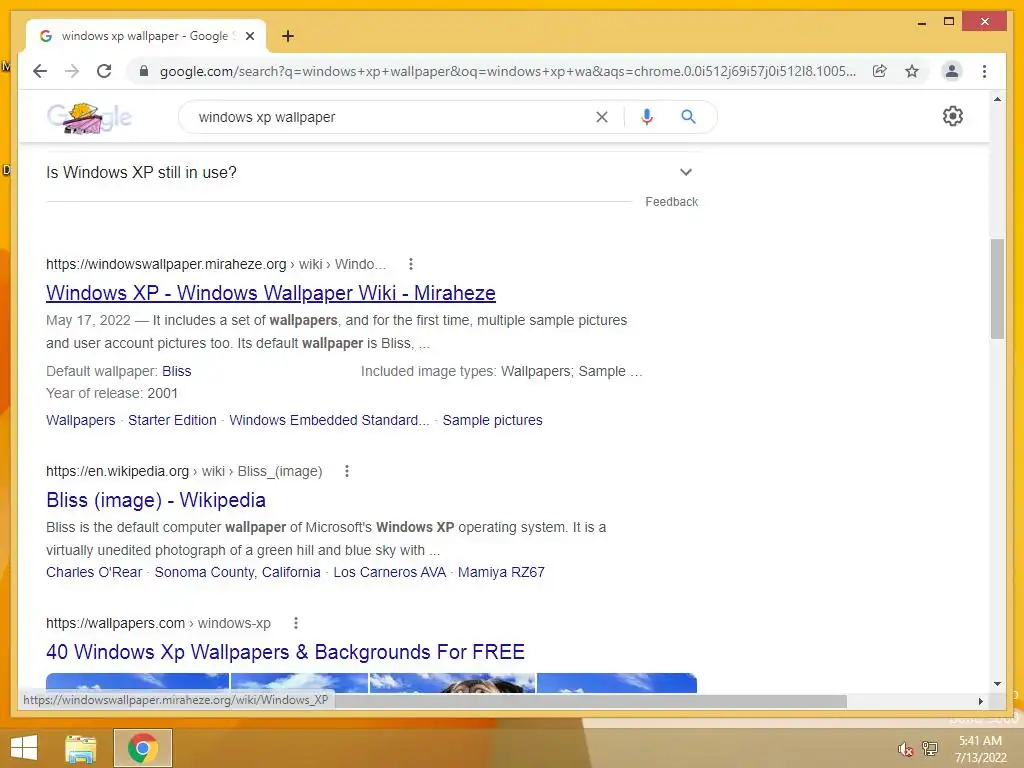Open Google quick settings gear
Screen dimensions: 1024x768
[x=953, y=116]
